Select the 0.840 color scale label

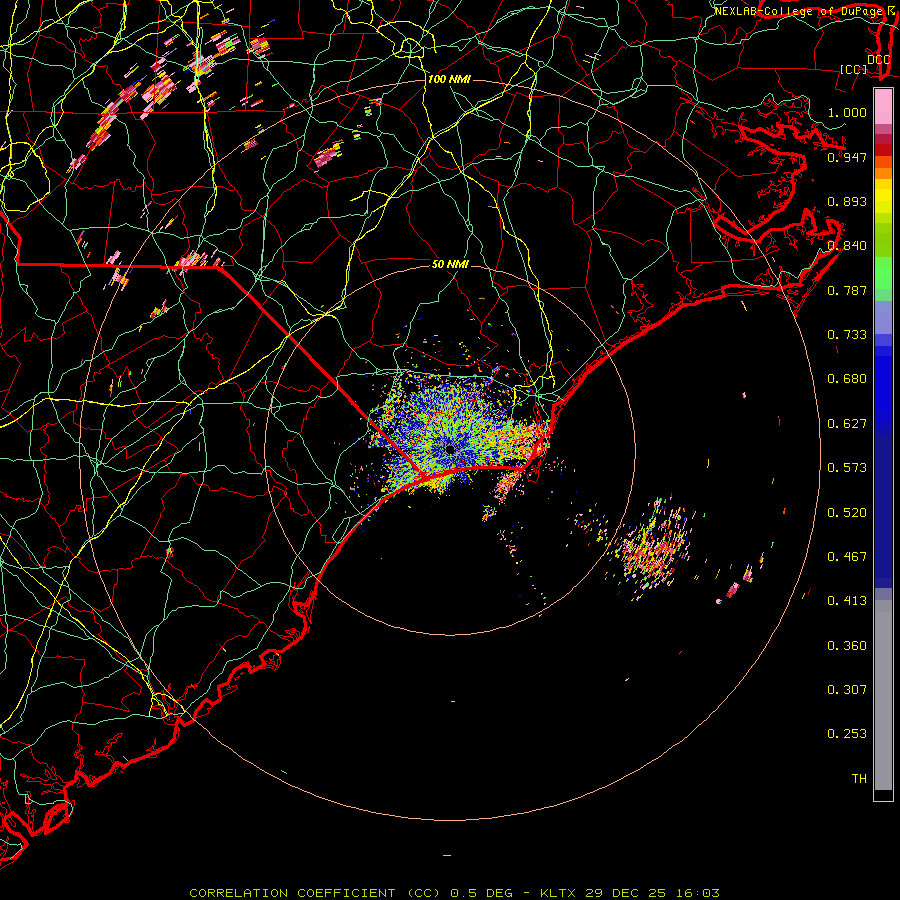[x=847, y=246]
